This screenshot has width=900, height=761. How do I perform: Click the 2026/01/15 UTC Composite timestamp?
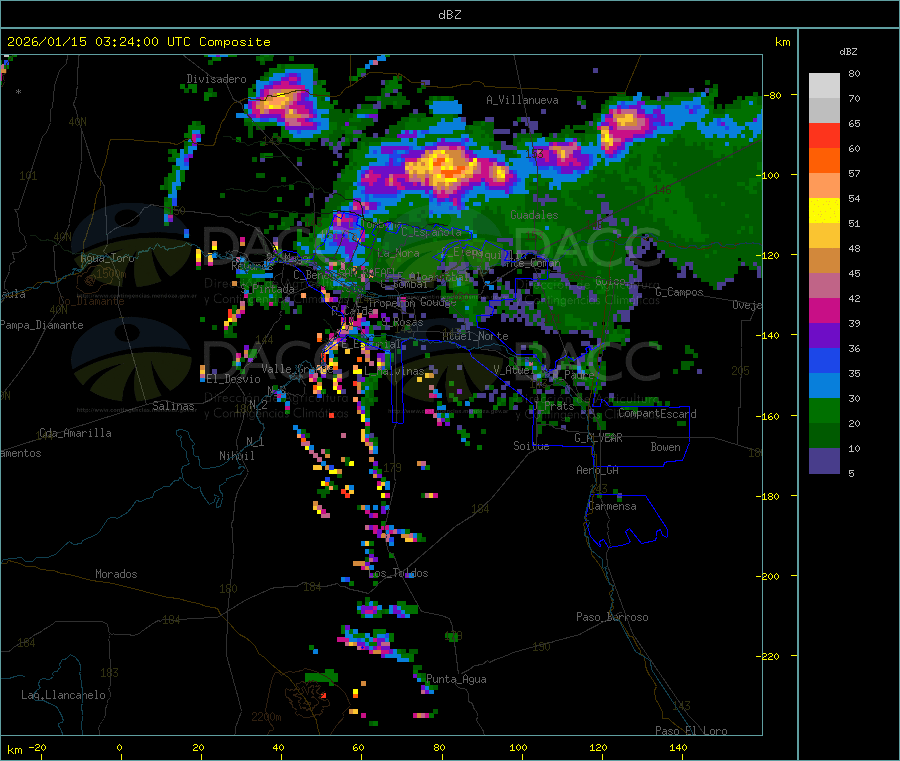(x=139, y=42)
